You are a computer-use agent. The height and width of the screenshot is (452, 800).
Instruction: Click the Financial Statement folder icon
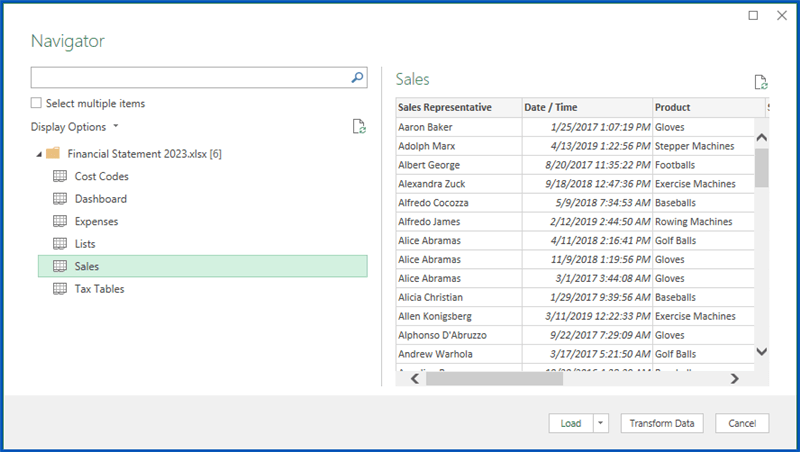point(53,154)
